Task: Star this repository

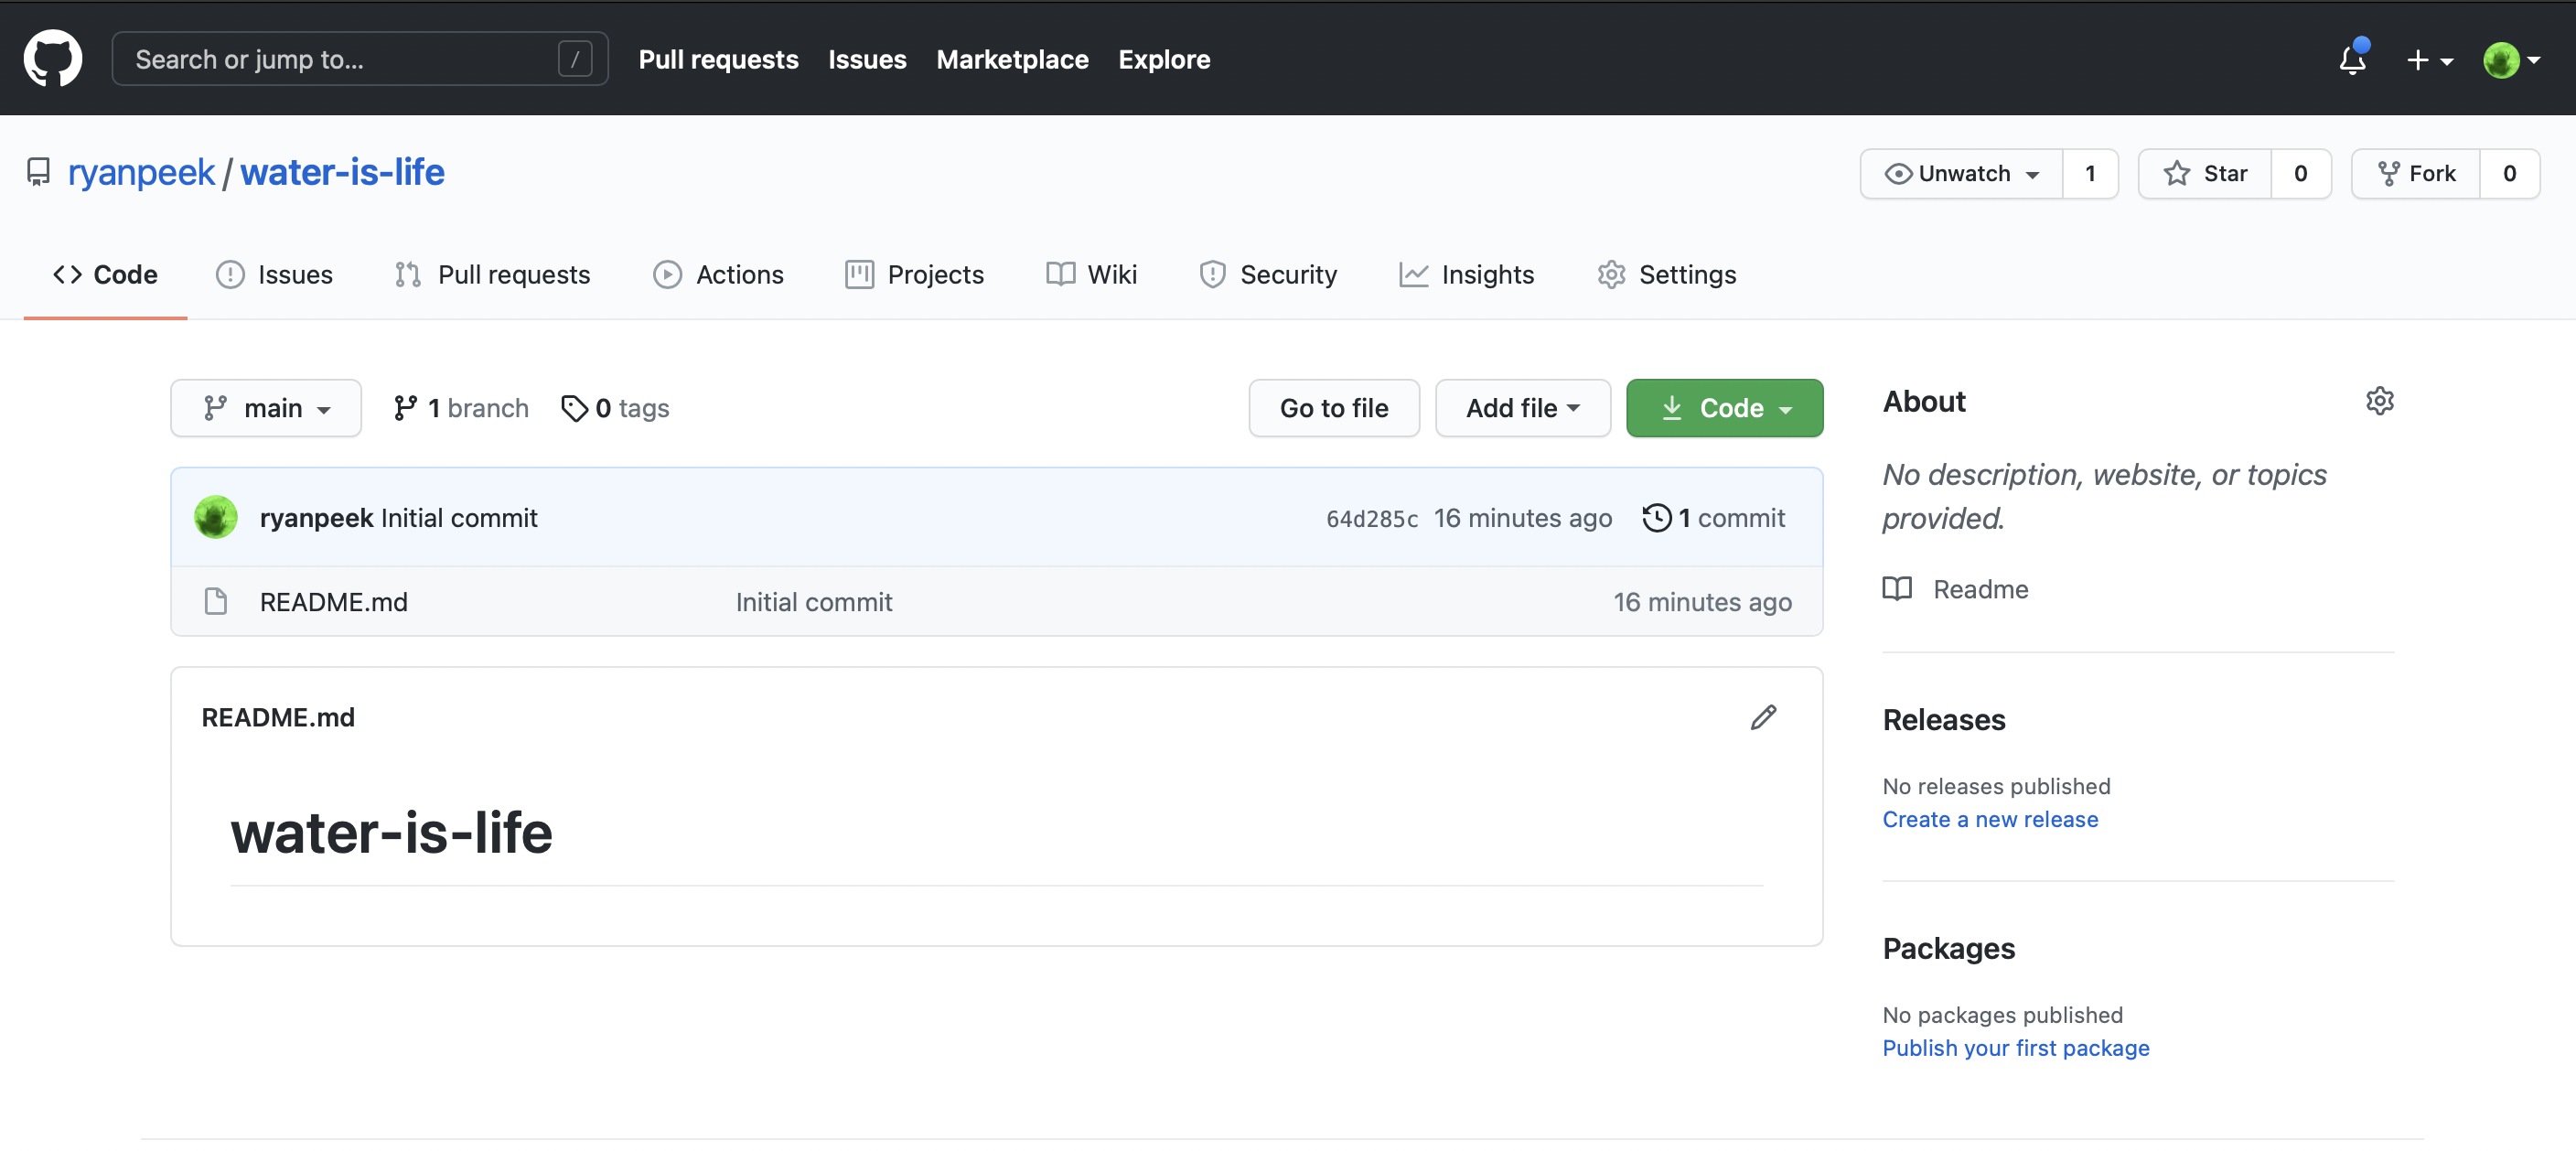Action: click(2205, 174)
